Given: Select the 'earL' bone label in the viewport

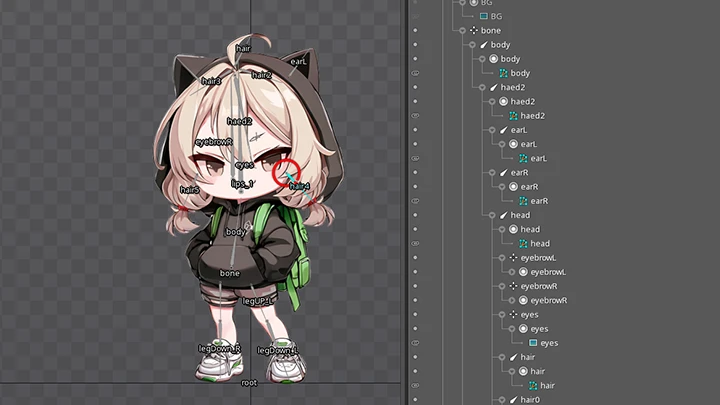Looking at the screenshot, I should pos(298,62).
